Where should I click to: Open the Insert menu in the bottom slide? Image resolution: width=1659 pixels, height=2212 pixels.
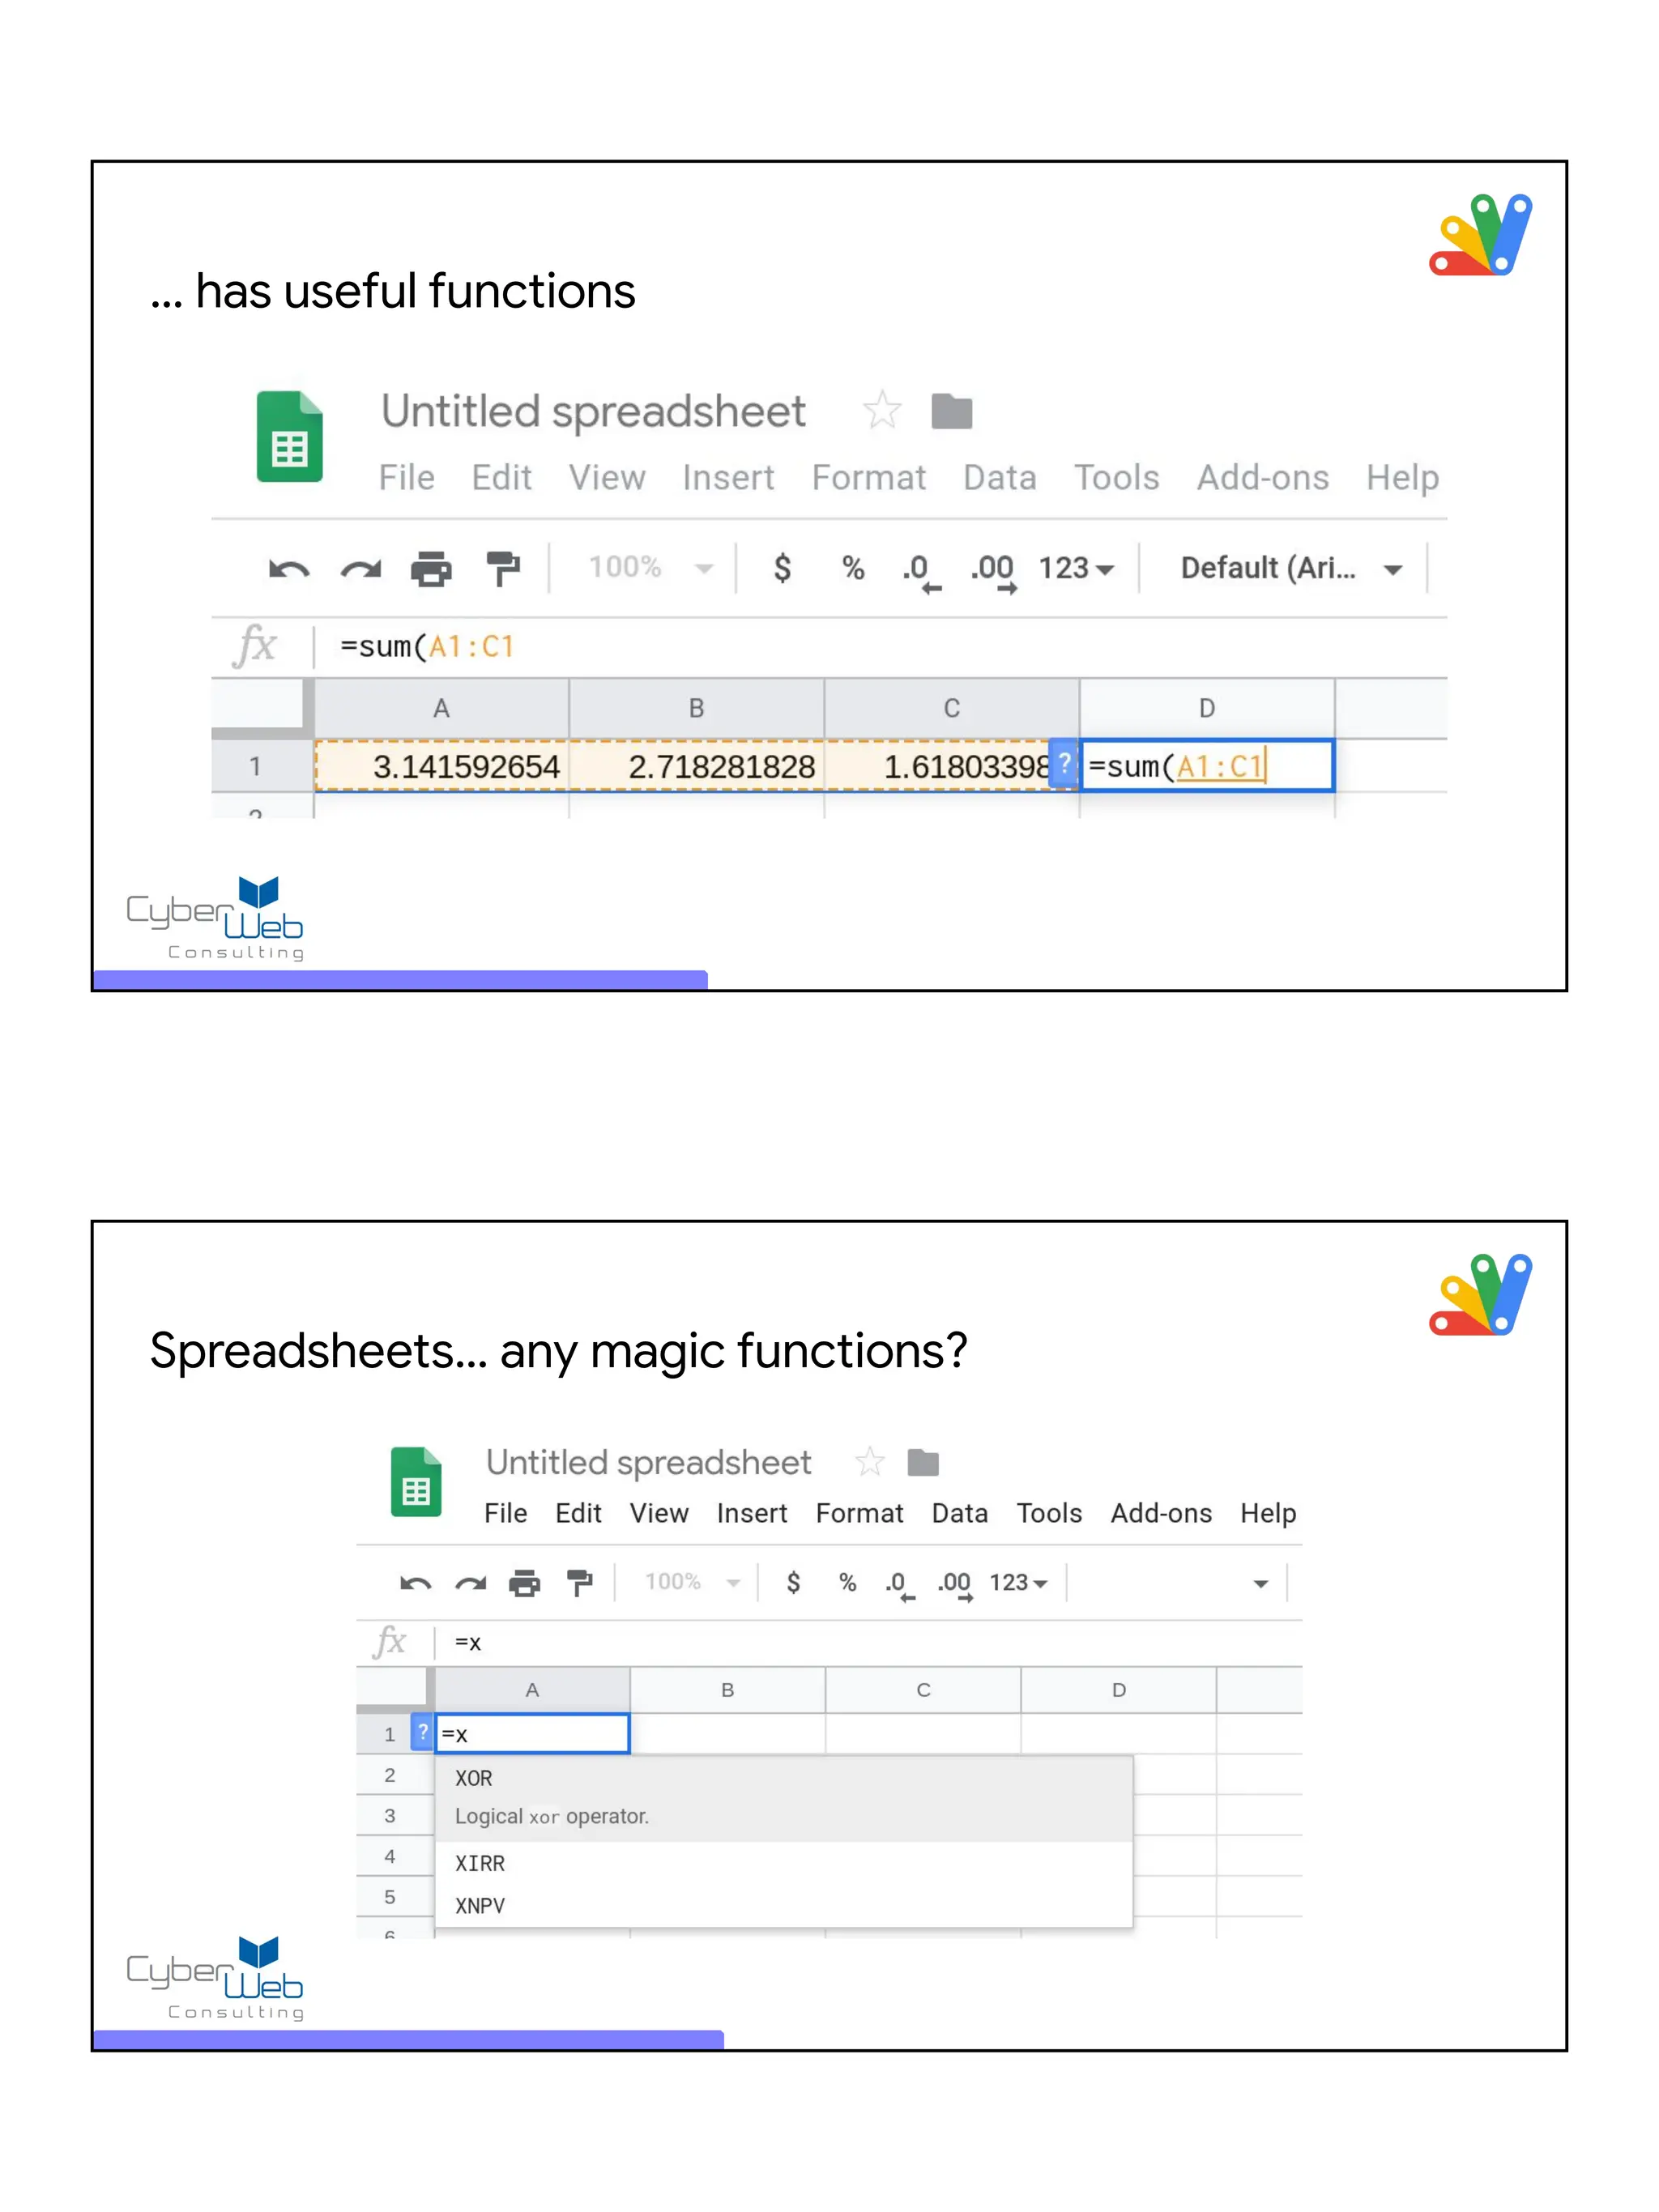click(751, 1512)
